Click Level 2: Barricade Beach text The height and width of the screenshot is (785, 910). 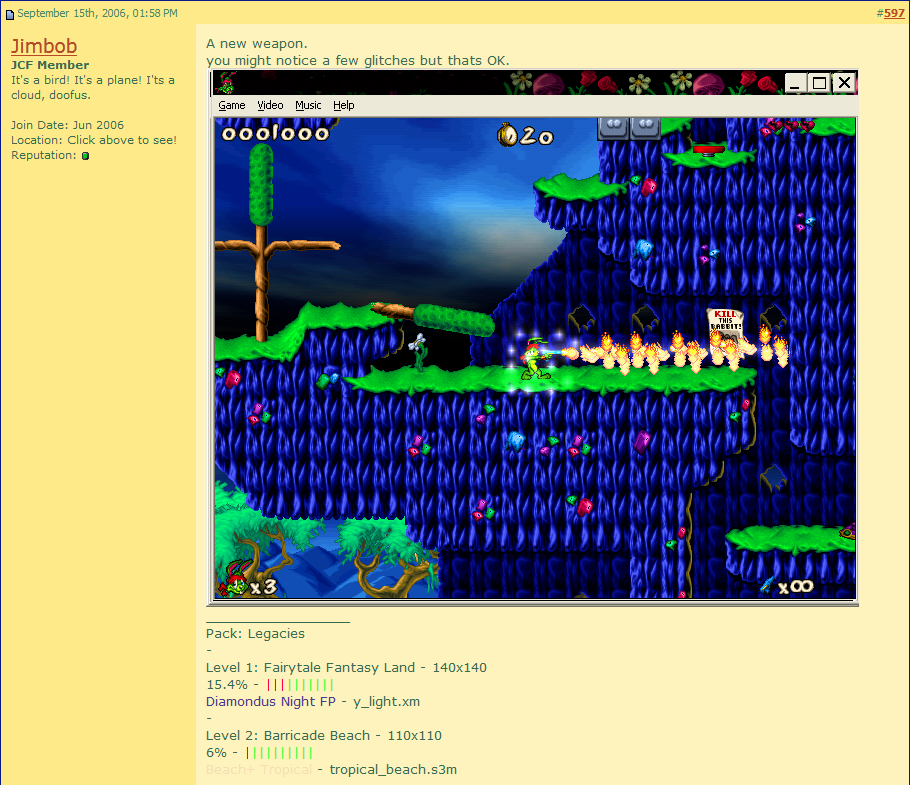coord(288,735)
